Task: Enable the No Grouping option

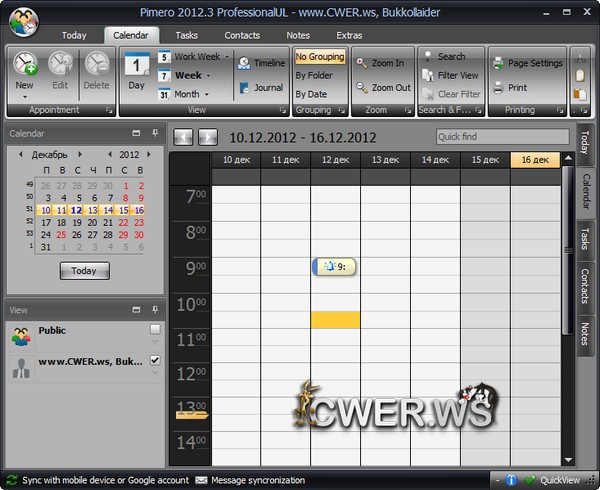Action: (x=320, y=57)
